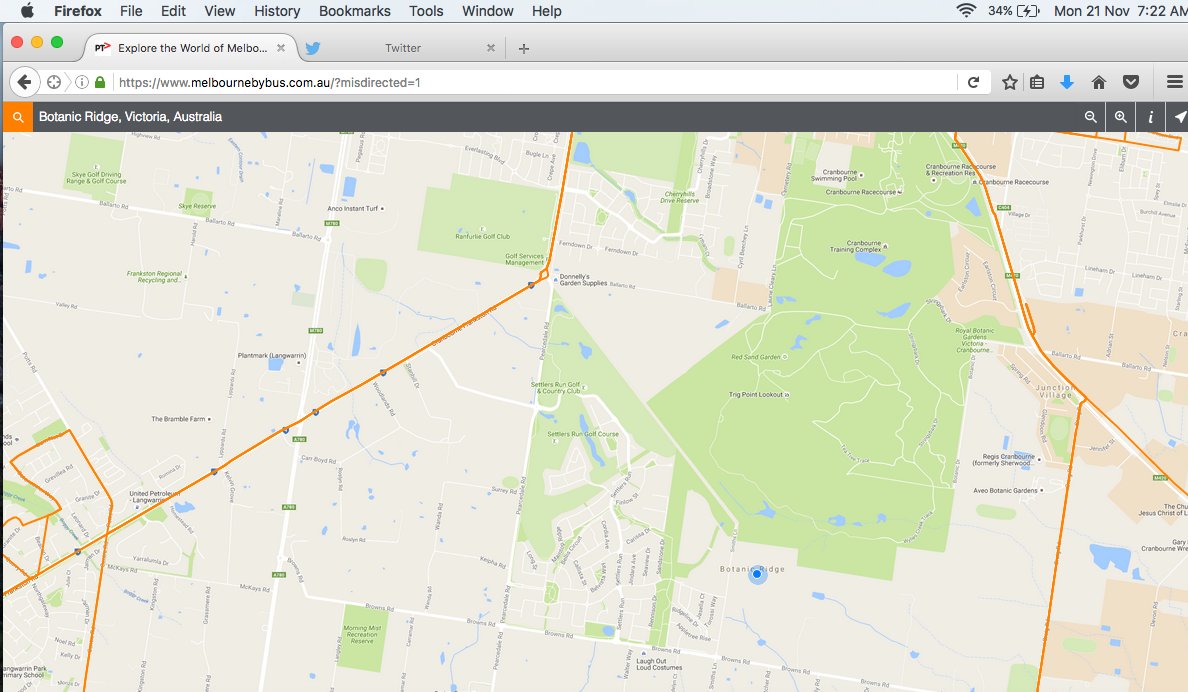Screen dimensions: 1188x692
Task: Open a new tab with plus button
Action: tap(524, 49)
